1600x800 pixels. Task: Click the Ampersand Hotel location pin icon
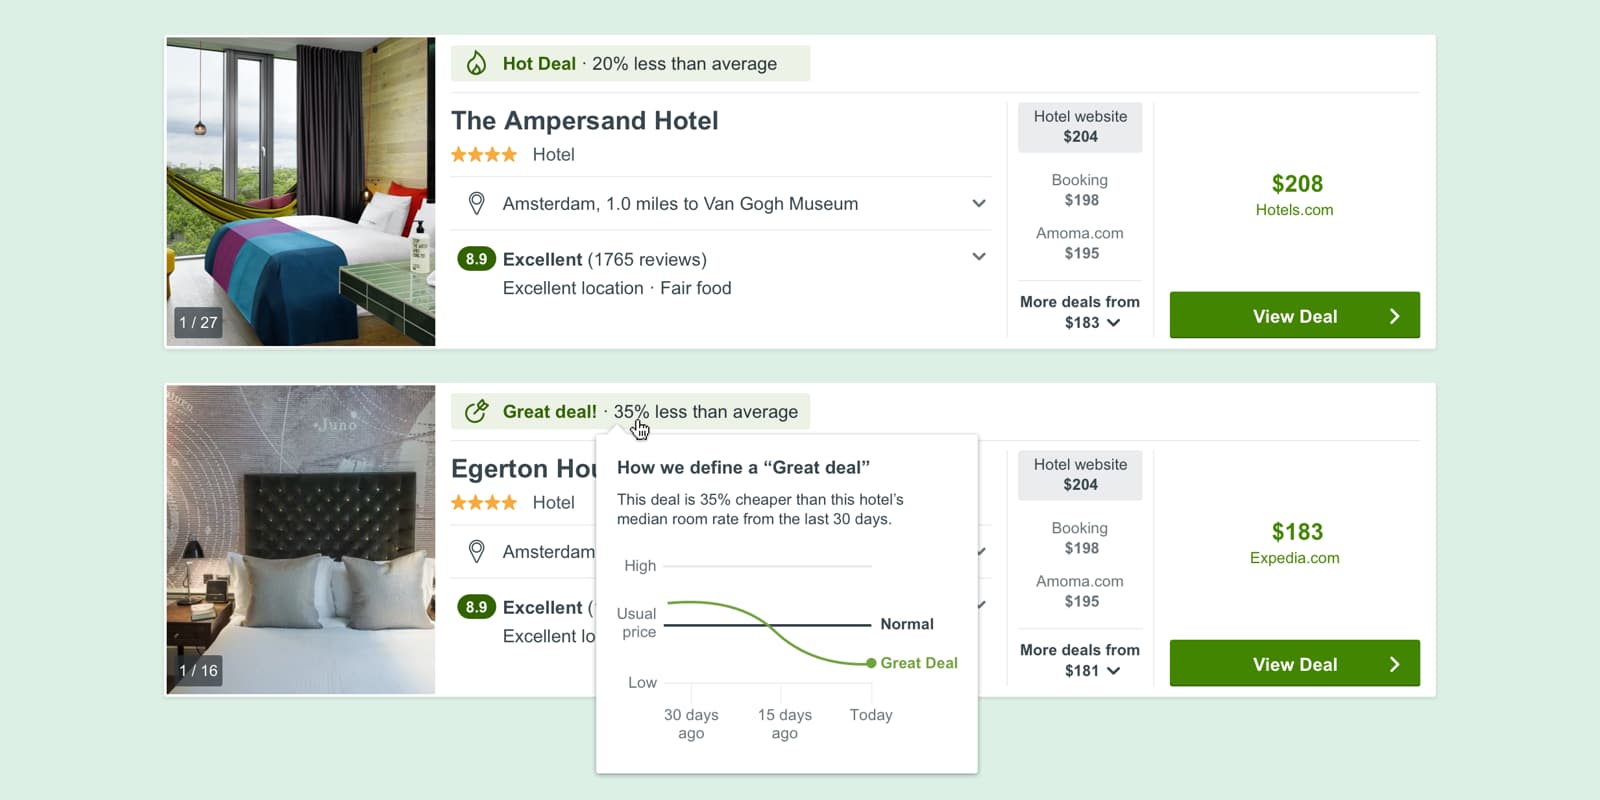477,204
